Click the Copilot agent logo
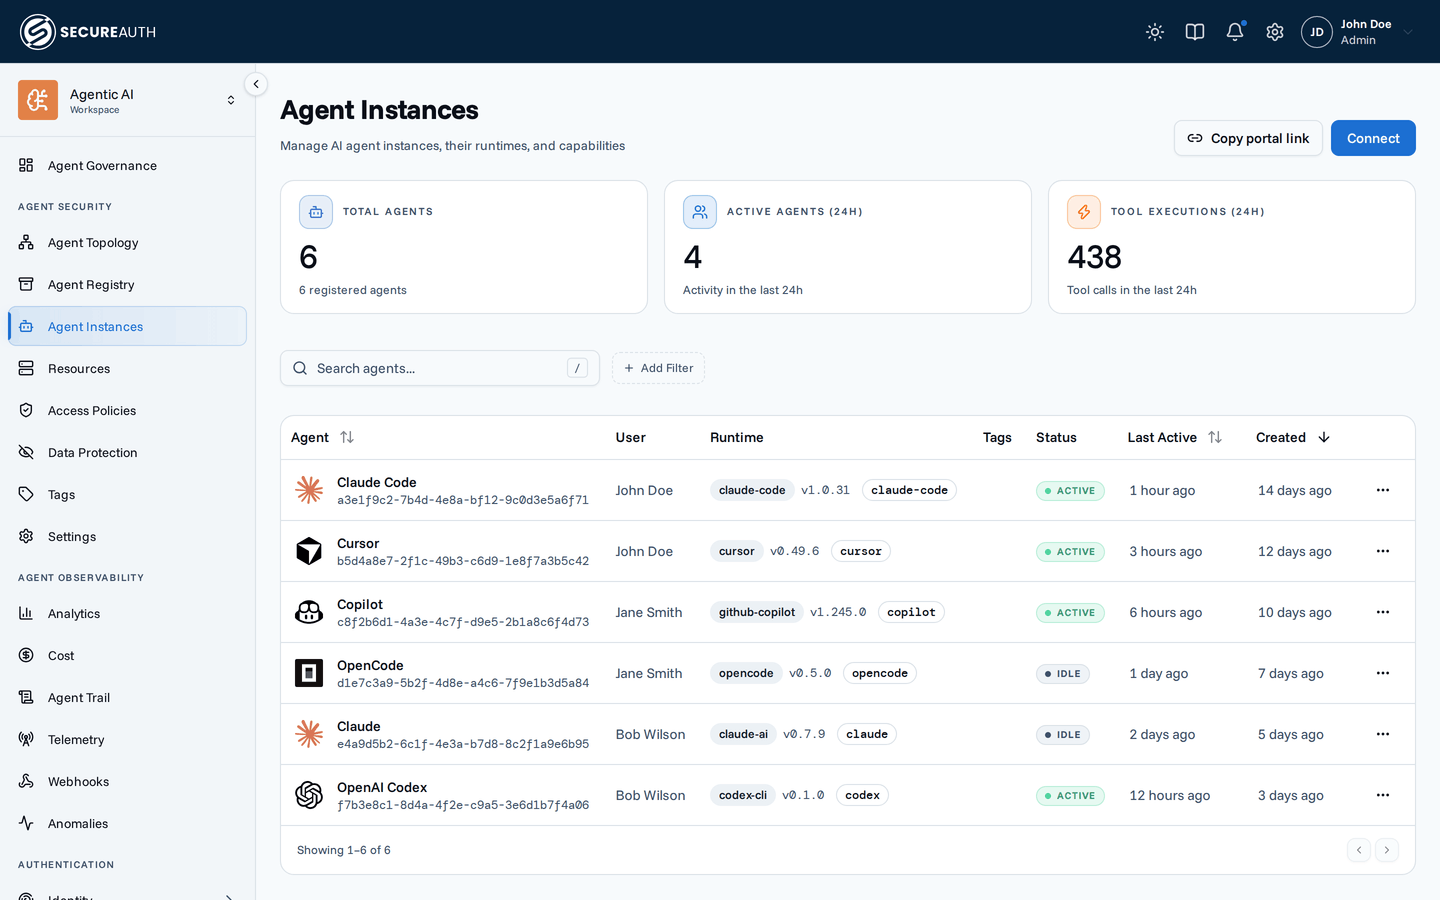The height and width of the screenshot is (900, 1440). click(309, 612)
